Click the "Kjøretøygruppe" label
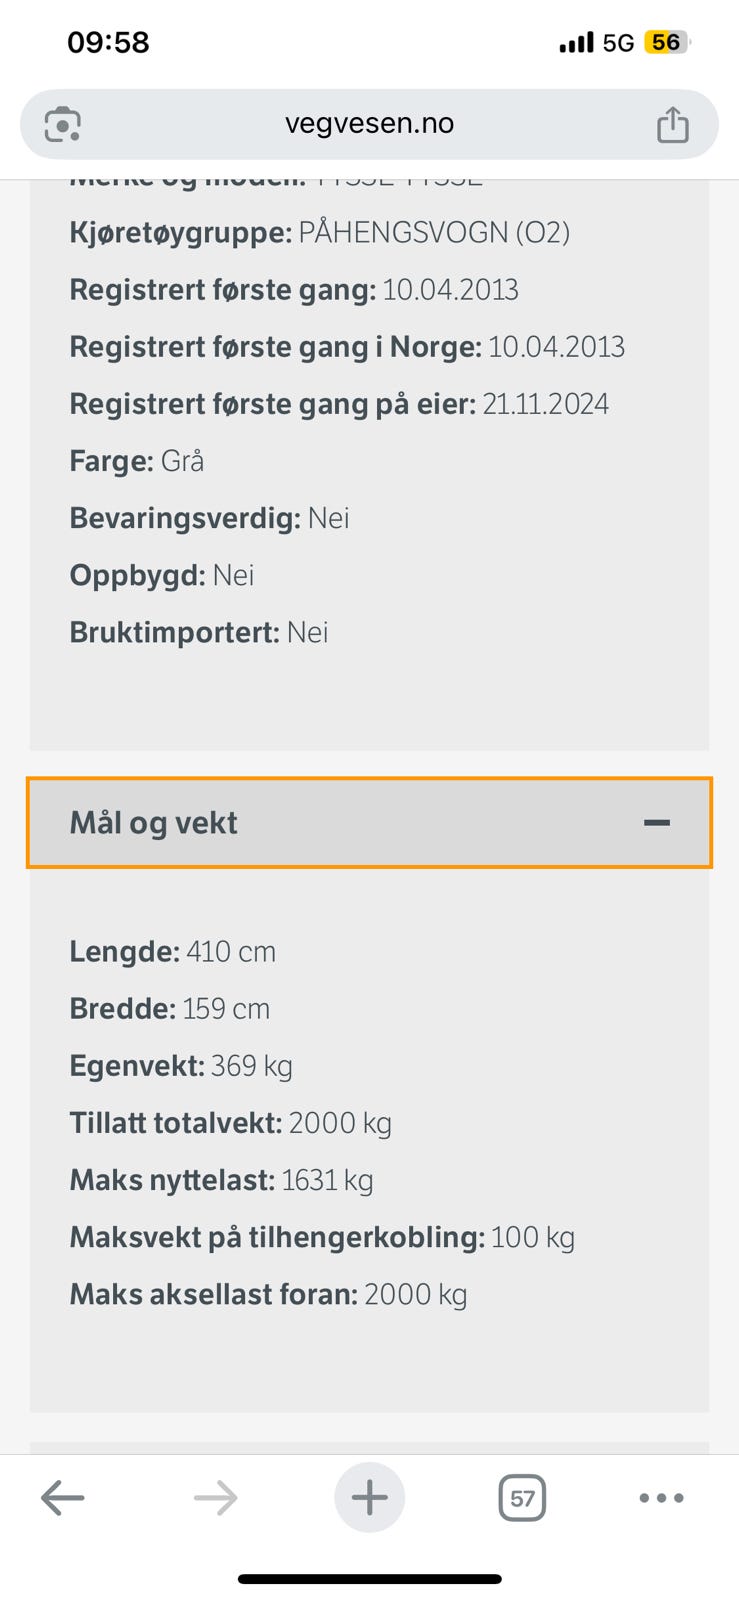This screenshot has width=739, height=1600. pyautogui.click(x=180, y=233)
